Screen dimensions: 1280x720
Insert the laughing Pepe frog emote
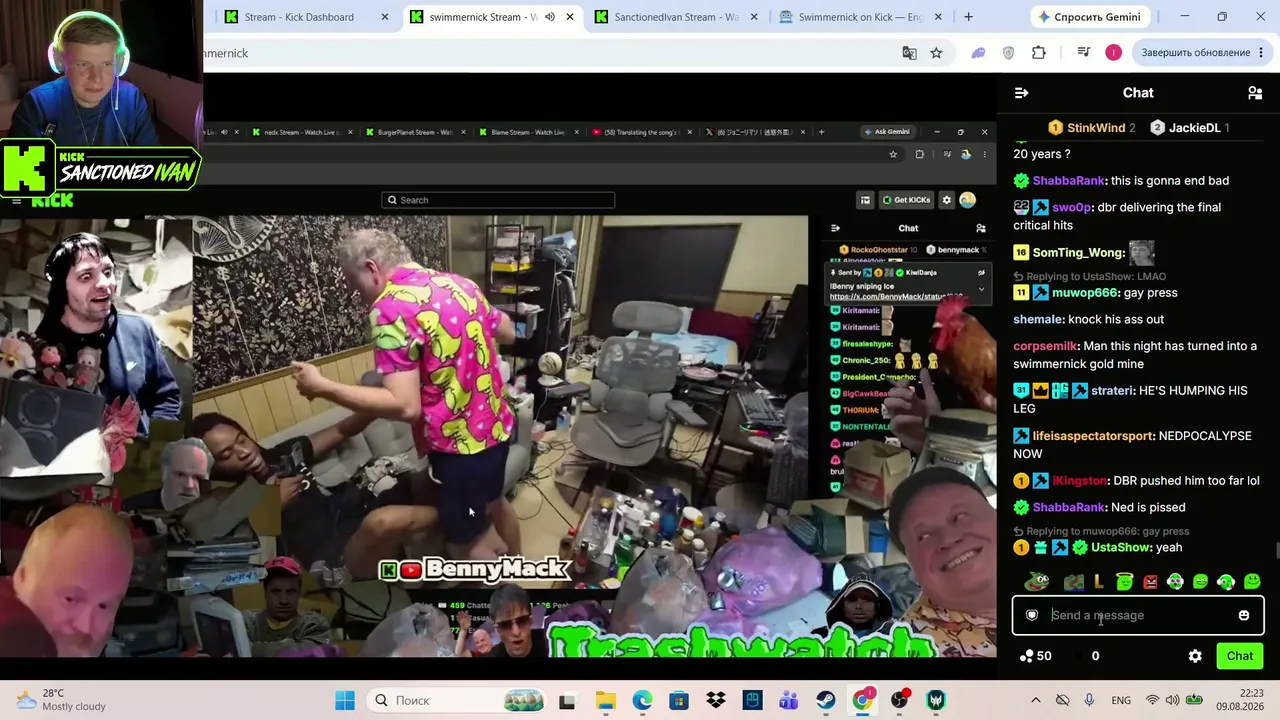1037,581
